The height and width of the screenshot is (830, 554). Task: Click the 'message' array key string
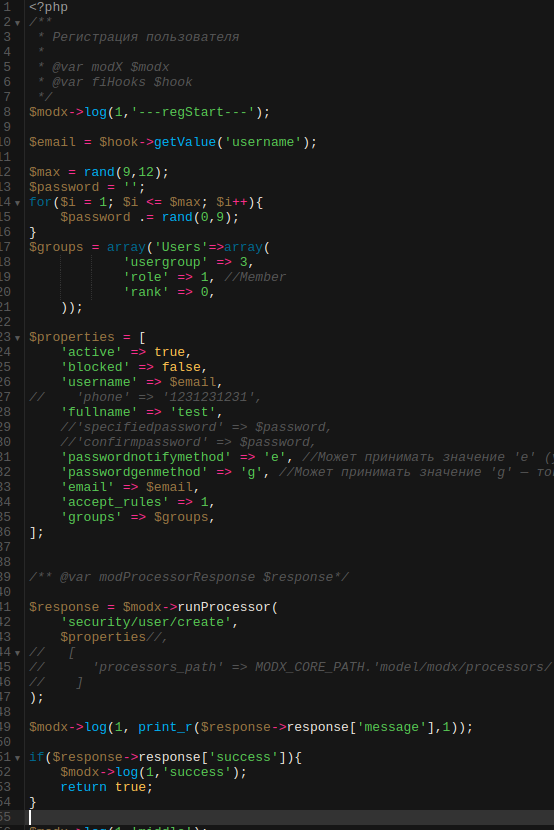[392, 727]
